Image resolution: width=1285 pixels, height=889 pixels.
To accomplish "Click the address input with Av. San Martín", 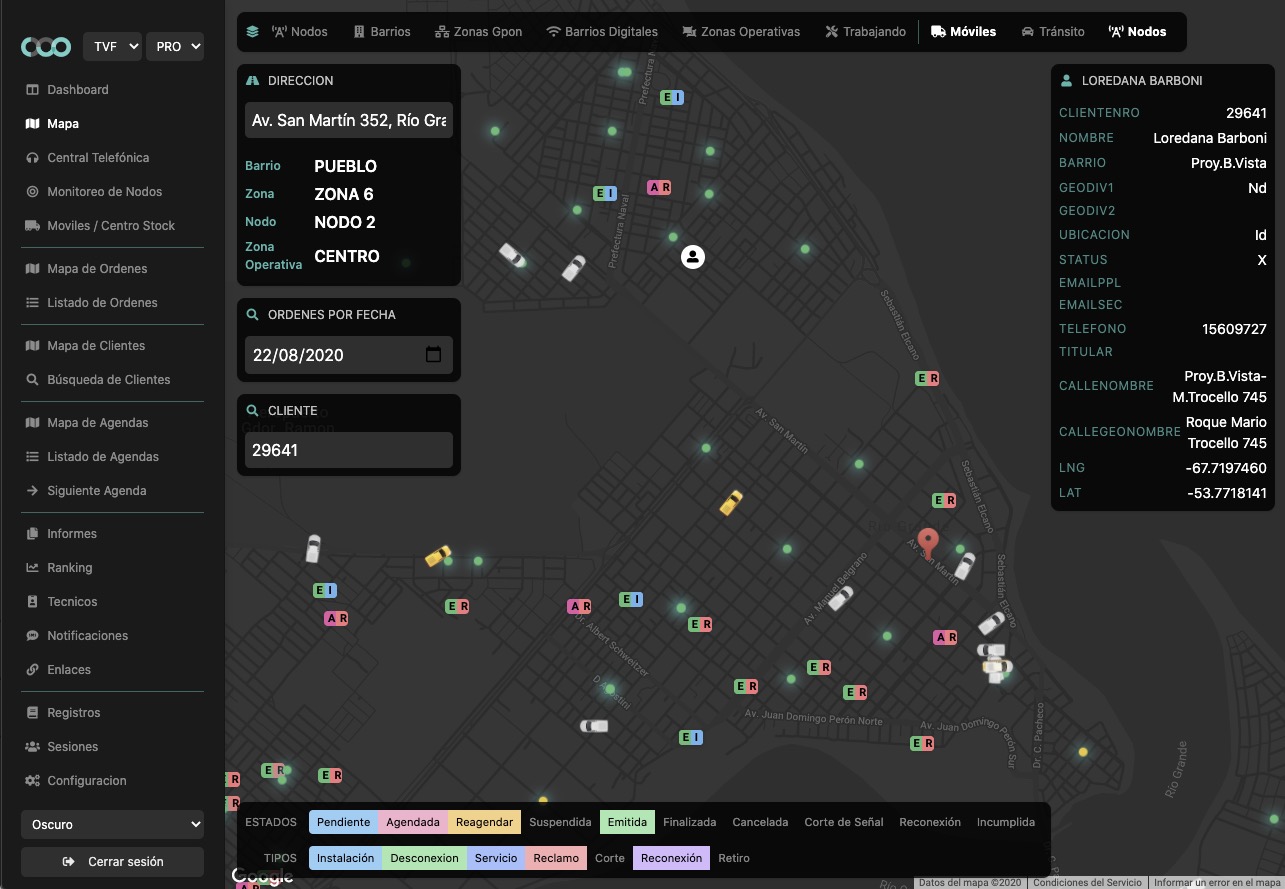I will (349, 120).
